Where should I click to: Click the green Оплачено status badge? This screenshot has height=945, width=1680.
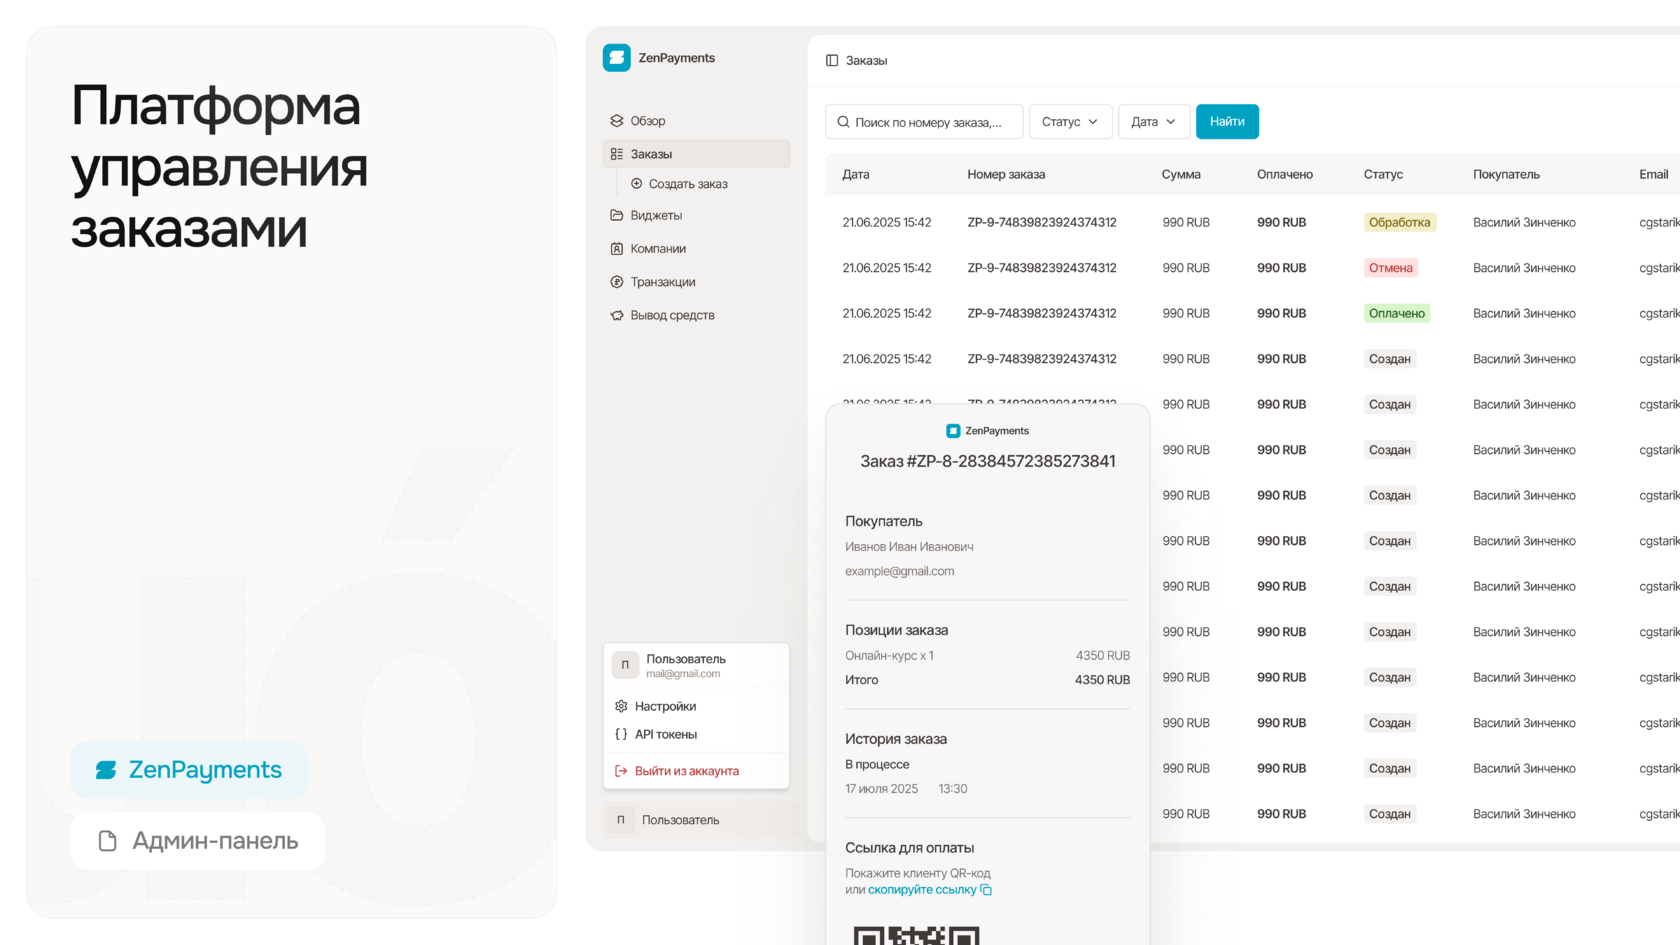click(x=1397, y=314)
